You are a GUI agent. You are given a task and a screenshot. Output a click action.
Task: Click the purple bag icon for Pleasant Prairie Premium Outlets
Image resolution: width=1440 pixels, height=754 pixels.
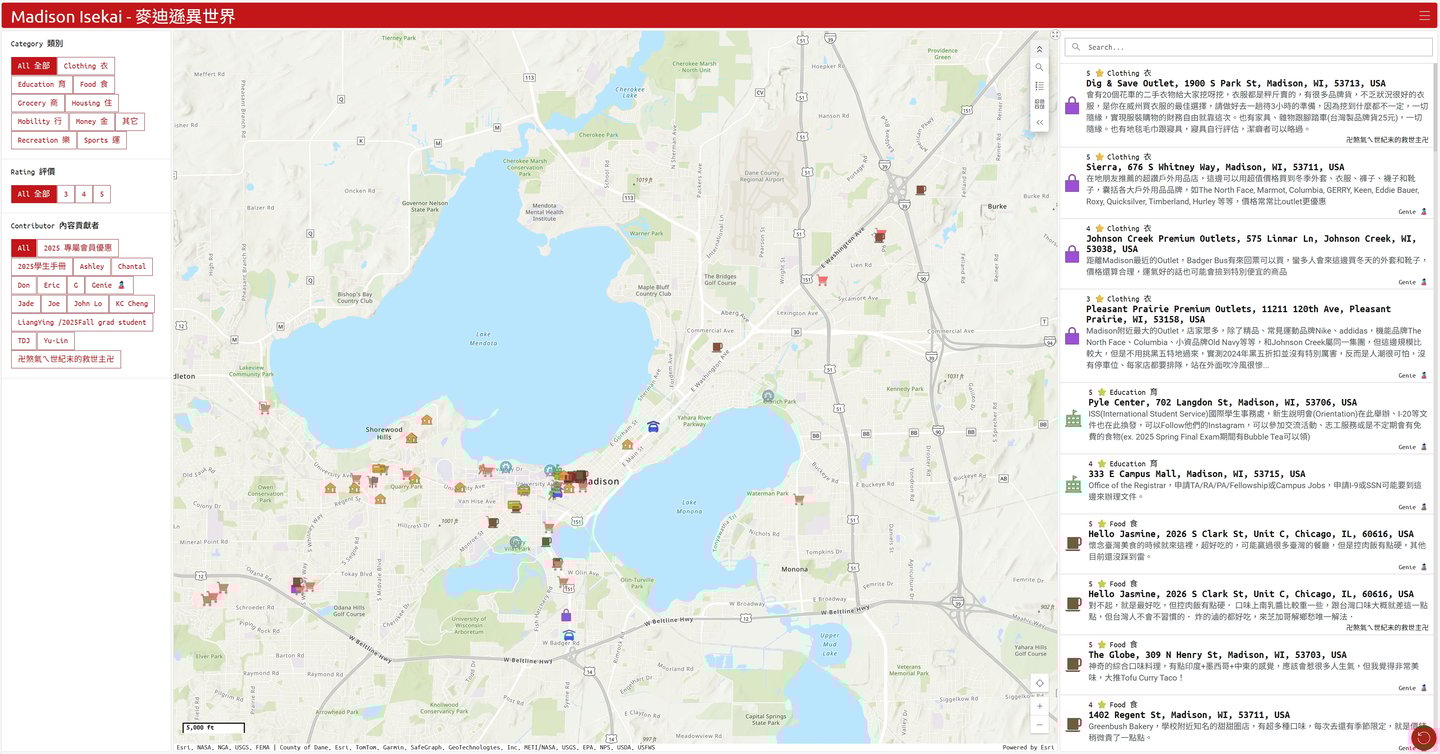coord(1072,335)
